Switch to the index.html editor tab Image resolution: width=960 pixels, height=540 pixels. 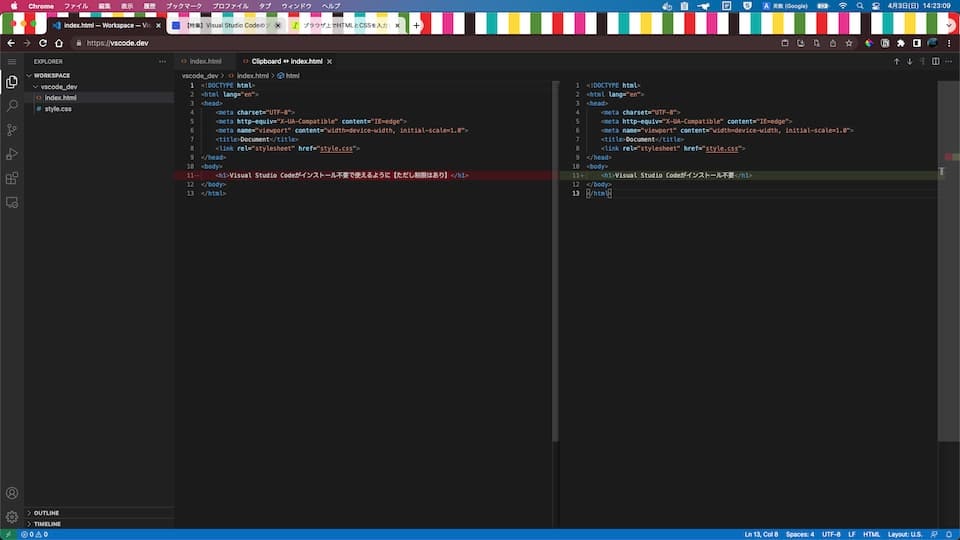click(205, 61)
